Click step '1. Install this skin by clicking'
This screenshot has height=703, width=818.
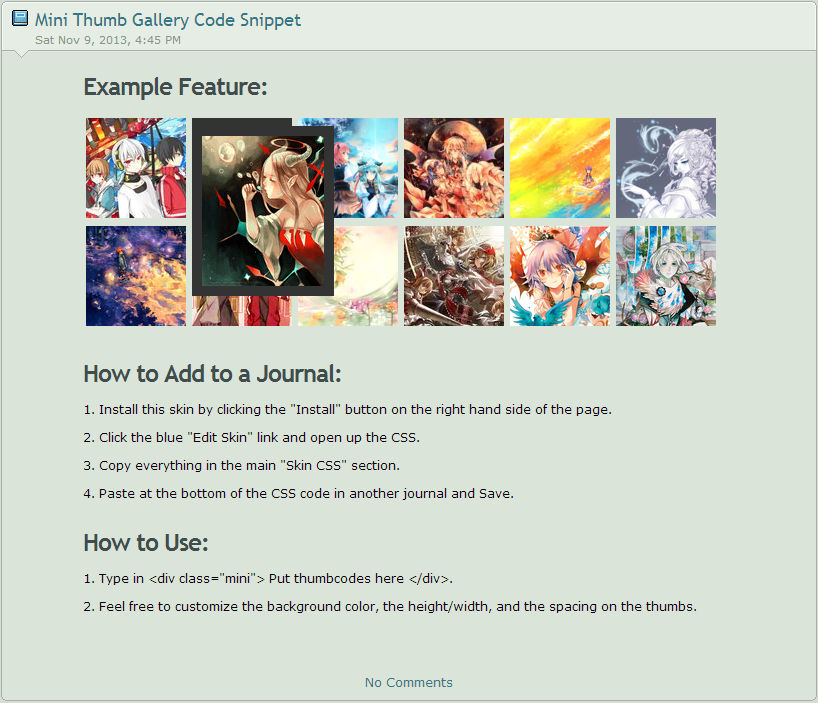347,409
